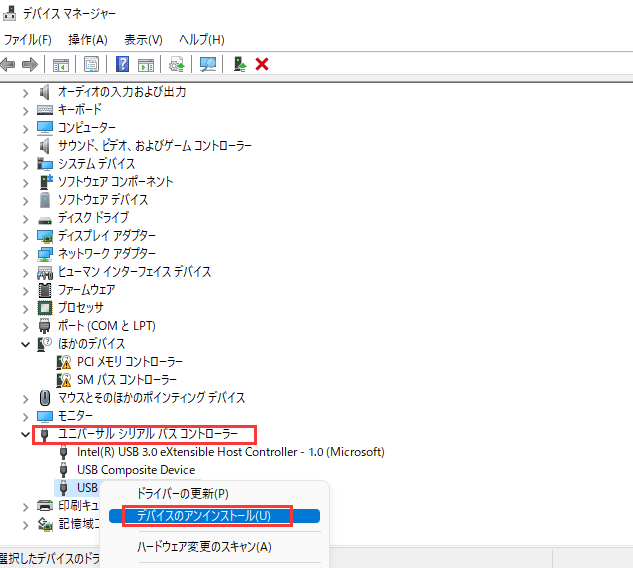Expand the モニター category
The height and width of the screenshot is (568, 633).
(x=25, y=417)
